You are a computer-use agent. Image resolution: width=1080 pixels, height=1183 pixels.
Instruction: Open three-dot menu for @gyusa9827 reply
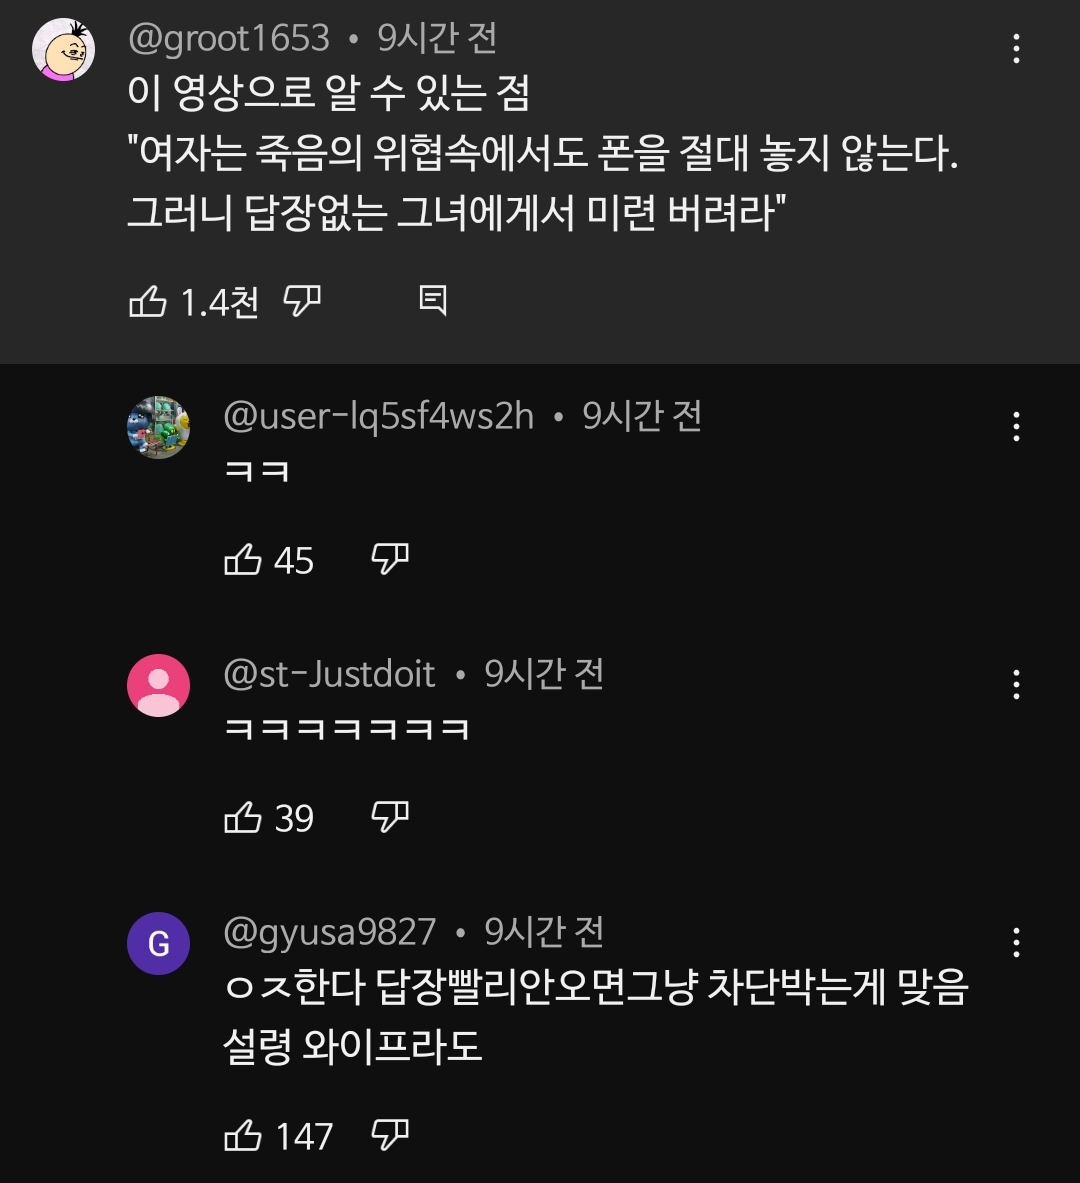1016,942
